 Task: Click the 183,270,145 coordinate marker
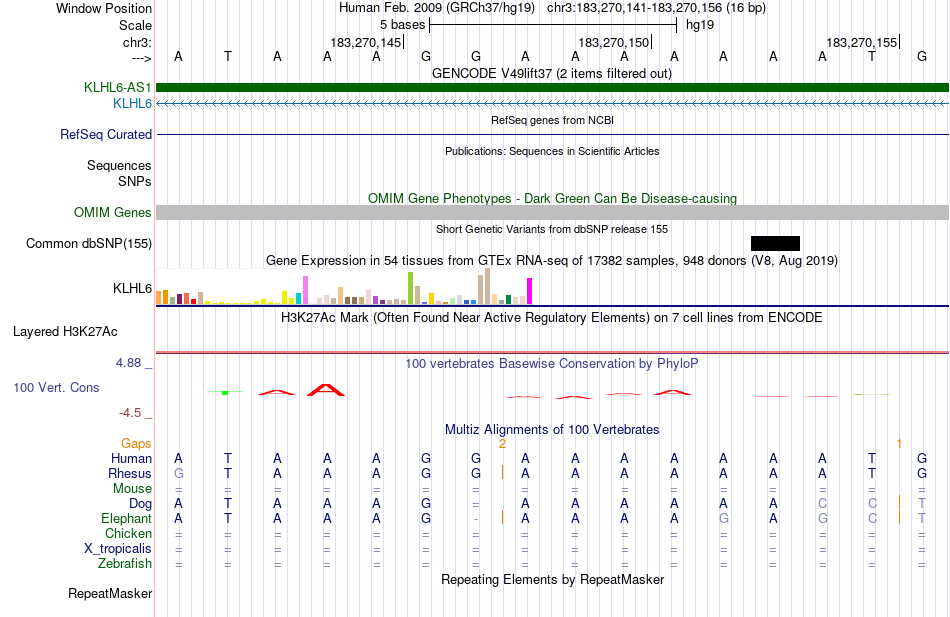(x=366, y=42)
